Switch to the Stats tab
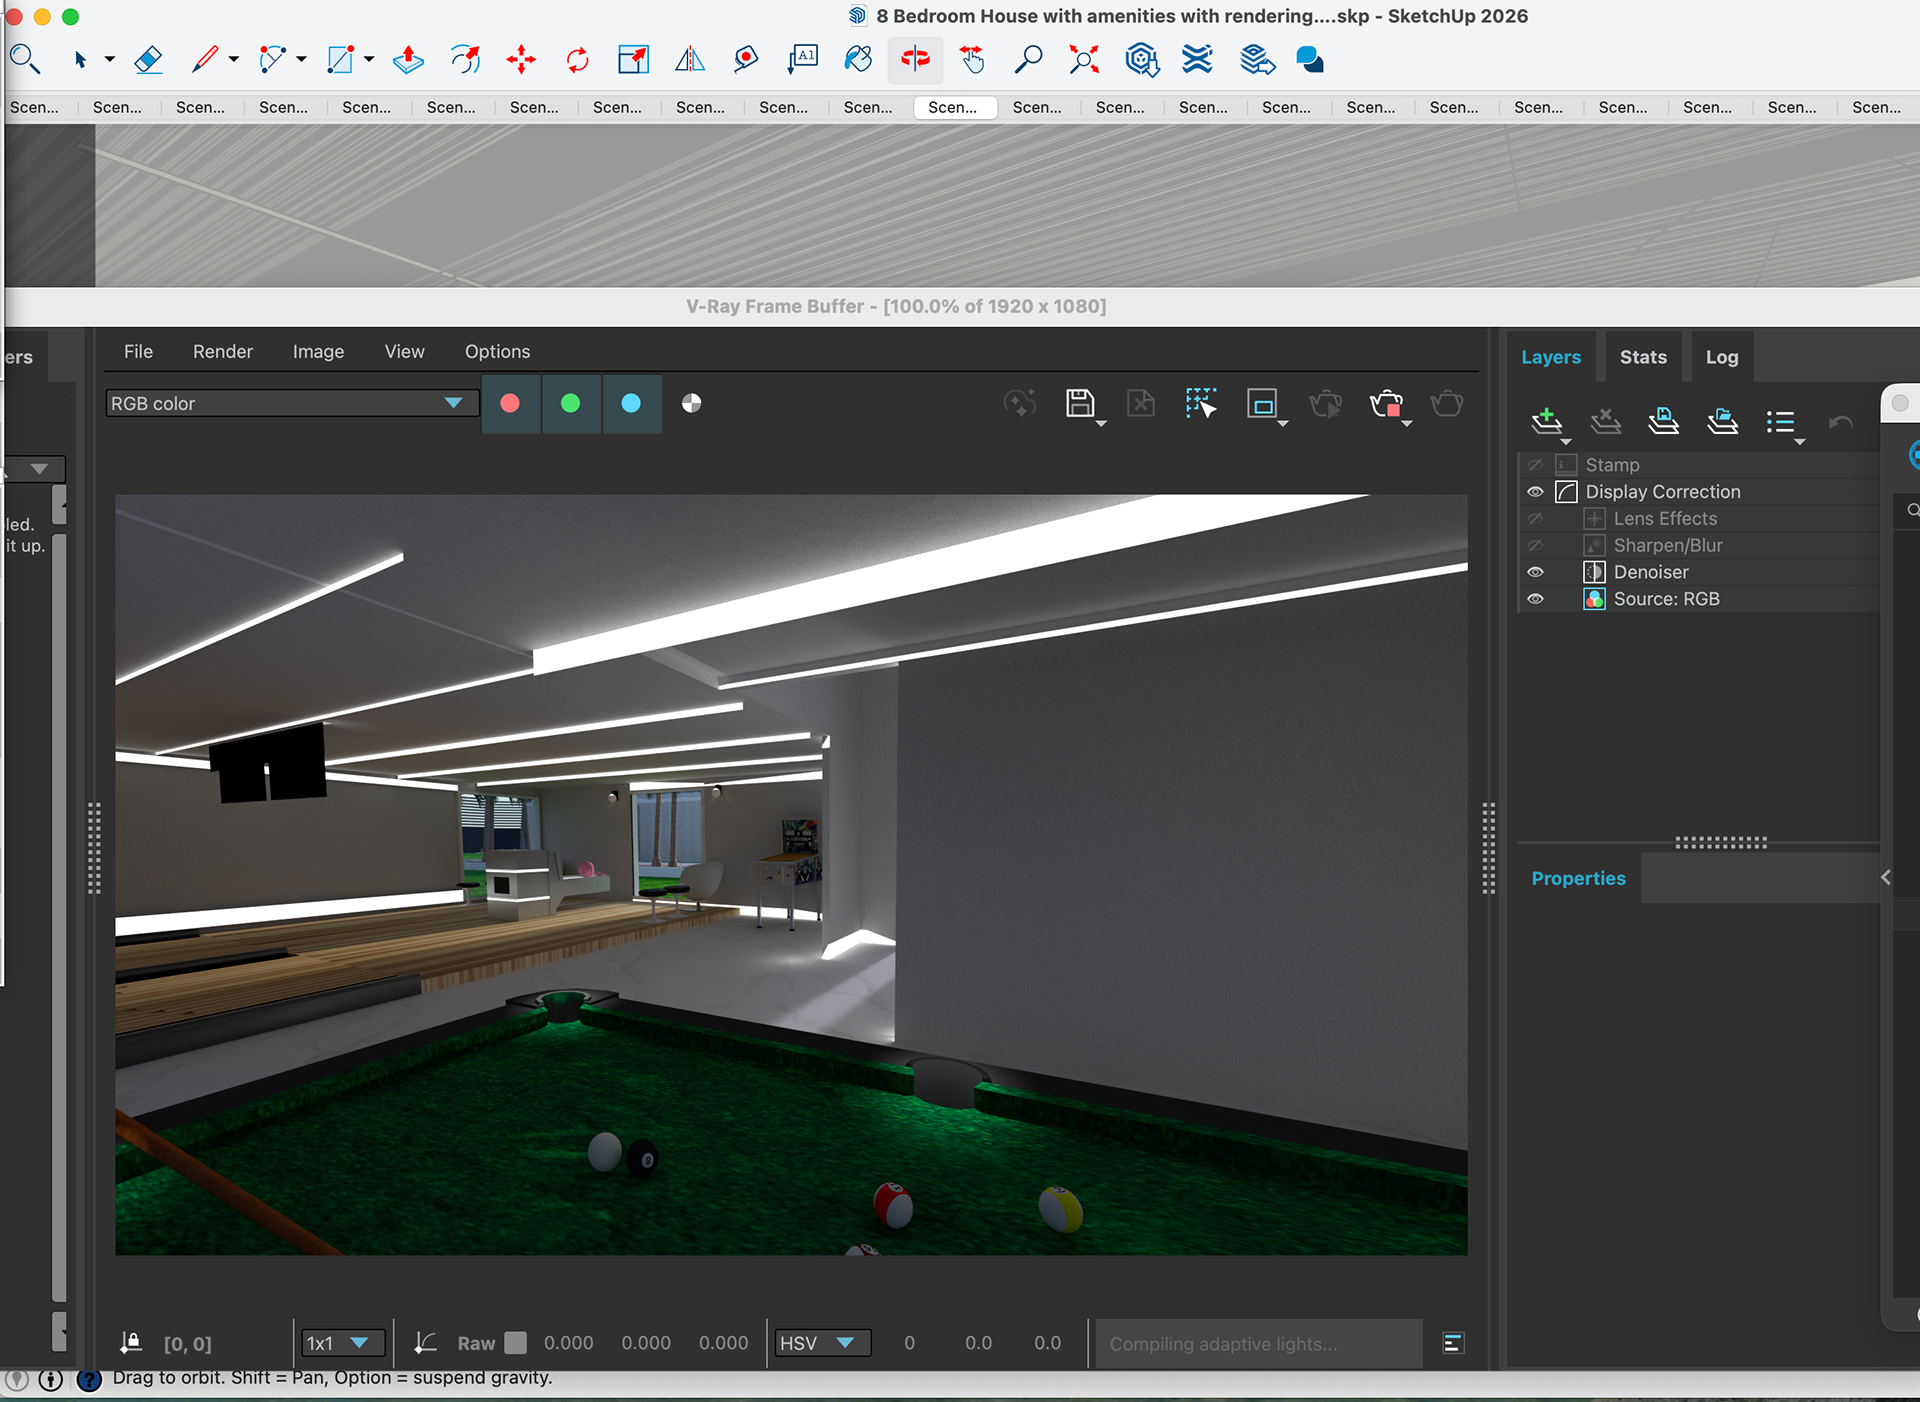 pos(1642,357)
